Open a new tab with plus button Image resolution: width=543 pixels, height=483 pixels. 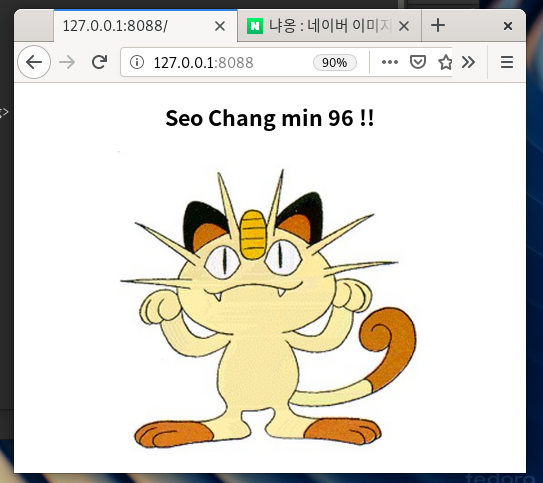pyautogui.click(x=438, y=25)
